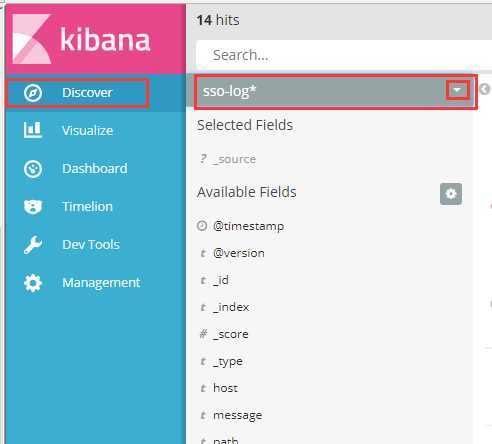Focus the Search query box

(x=343, y=55)
